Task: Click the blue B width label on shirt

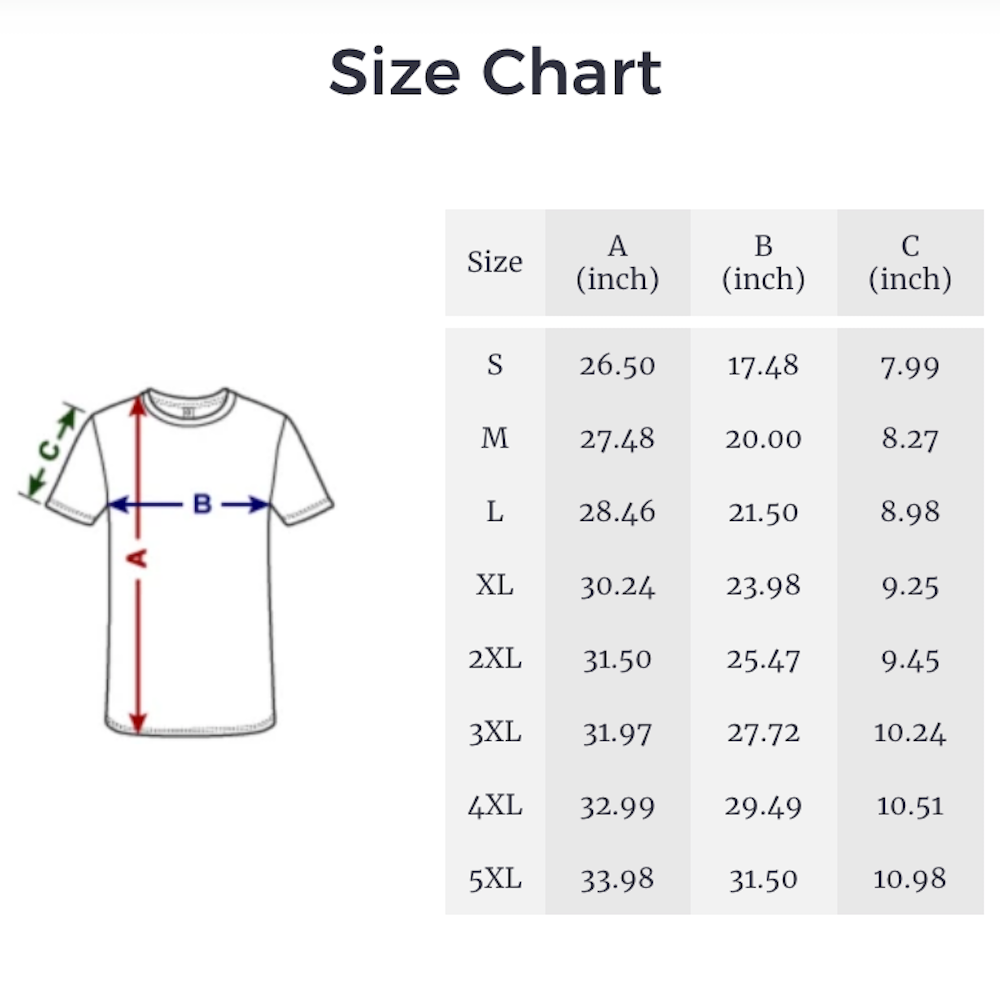Action: pyautogui.click(x=202, y=505)
